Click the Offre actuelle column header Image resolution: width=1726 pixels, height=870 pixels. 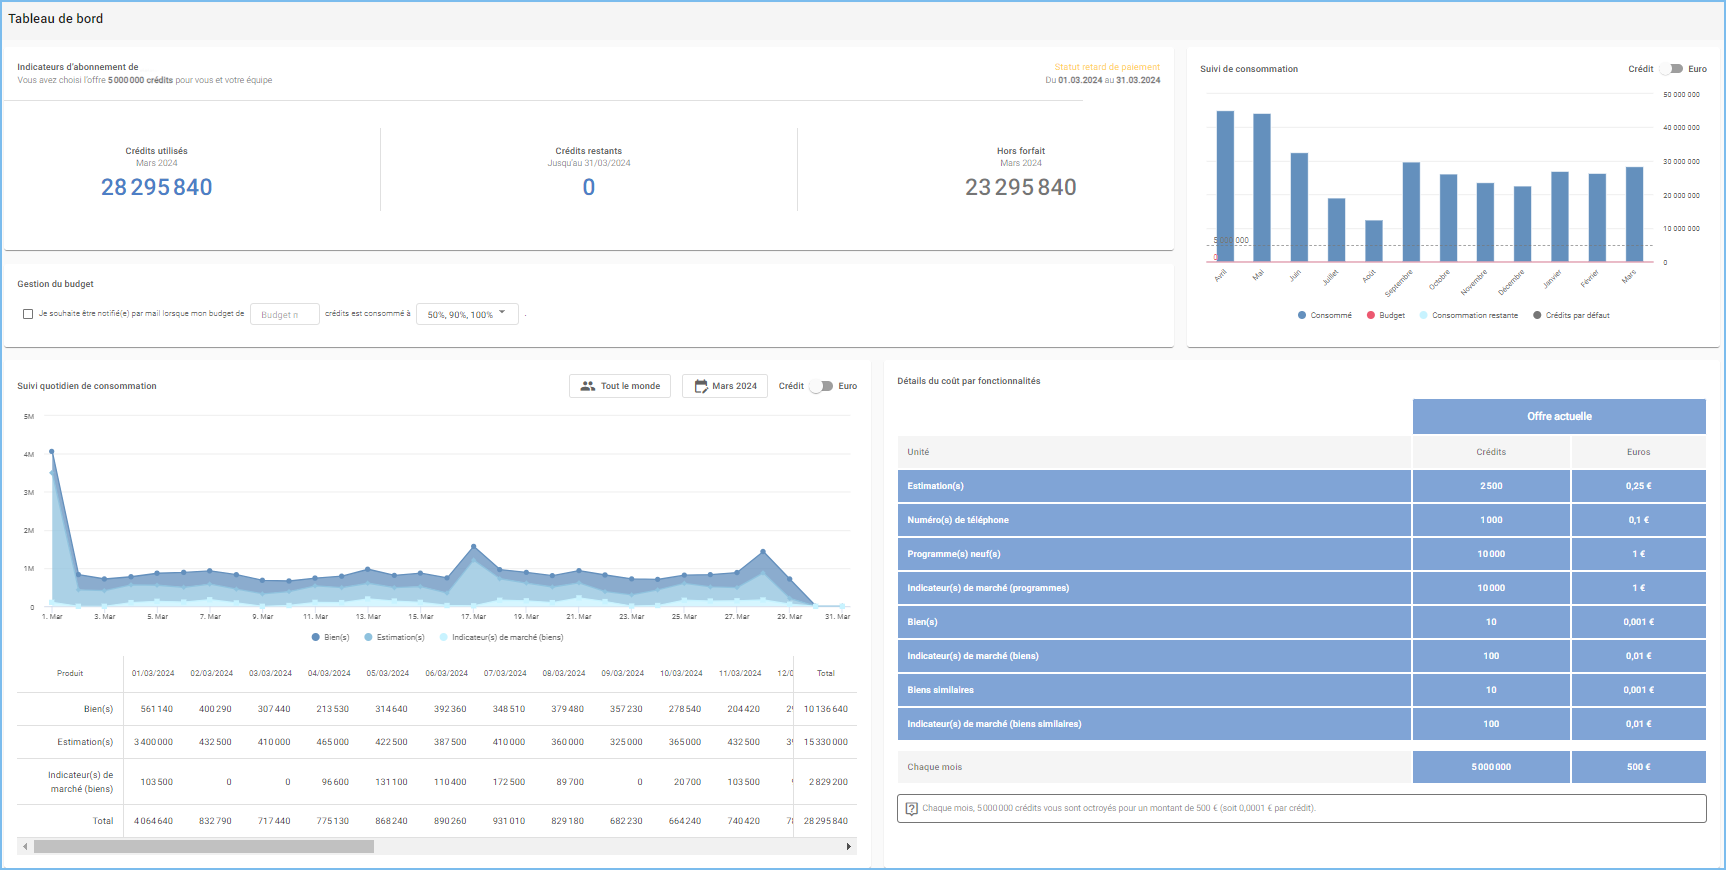tap(1559, 416)
